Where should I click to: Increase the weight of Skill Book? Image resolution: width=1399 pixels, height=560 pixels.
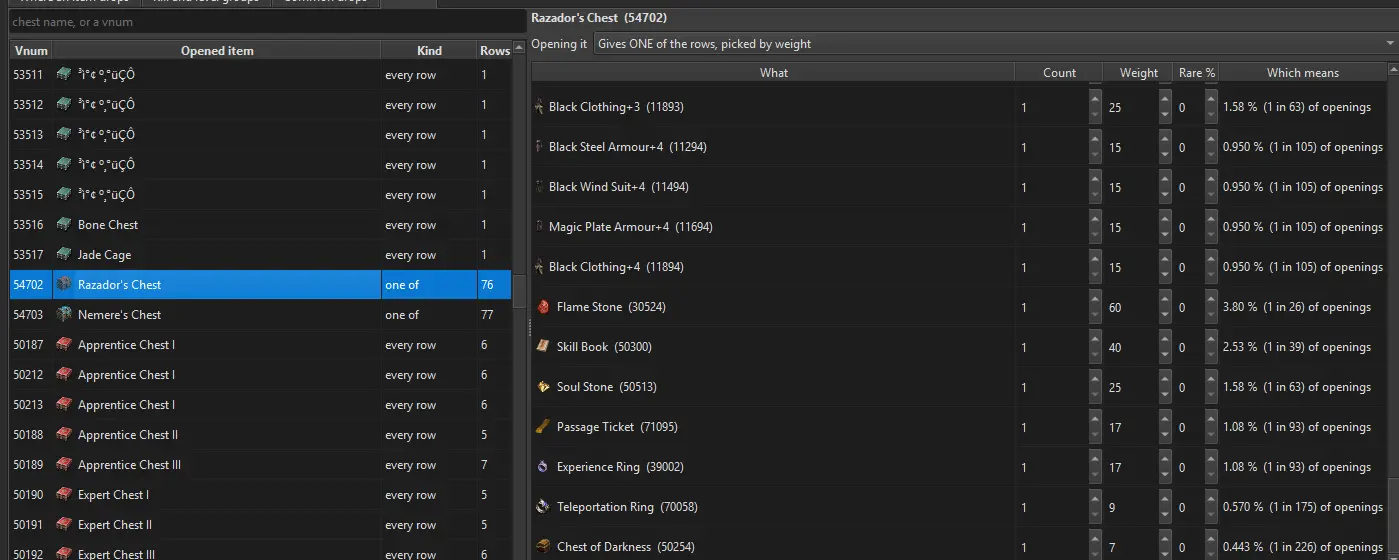tap(1165, 338)
